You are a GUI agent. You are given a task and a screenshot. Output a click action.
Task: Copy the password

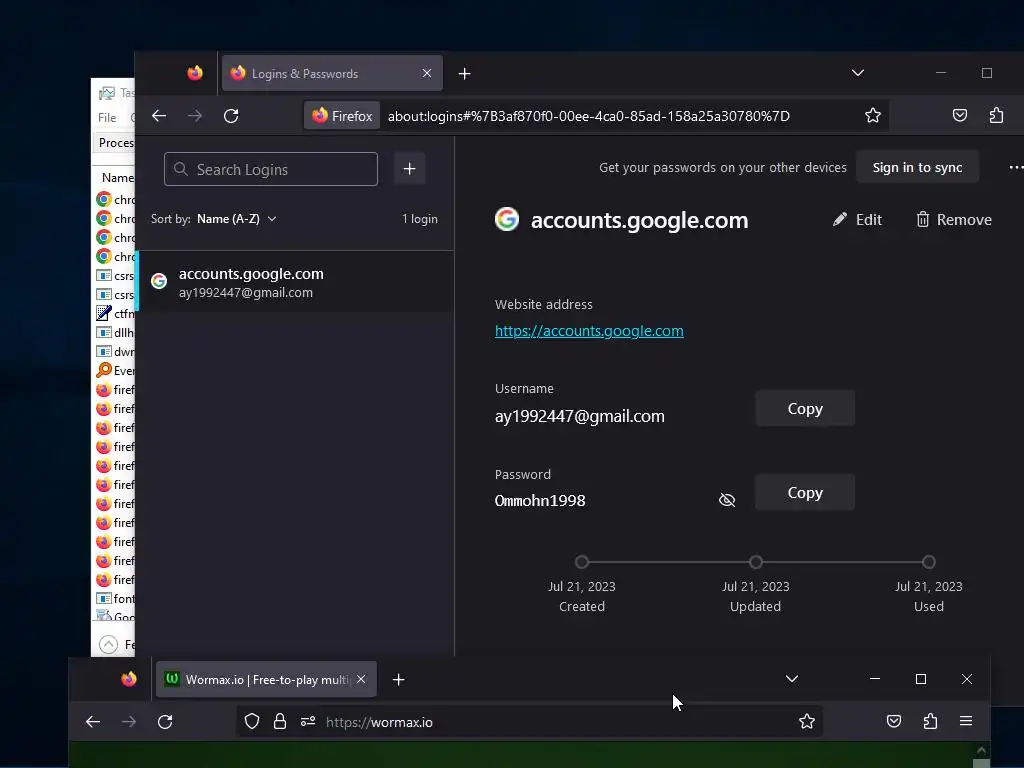click(x=805, y=492)
